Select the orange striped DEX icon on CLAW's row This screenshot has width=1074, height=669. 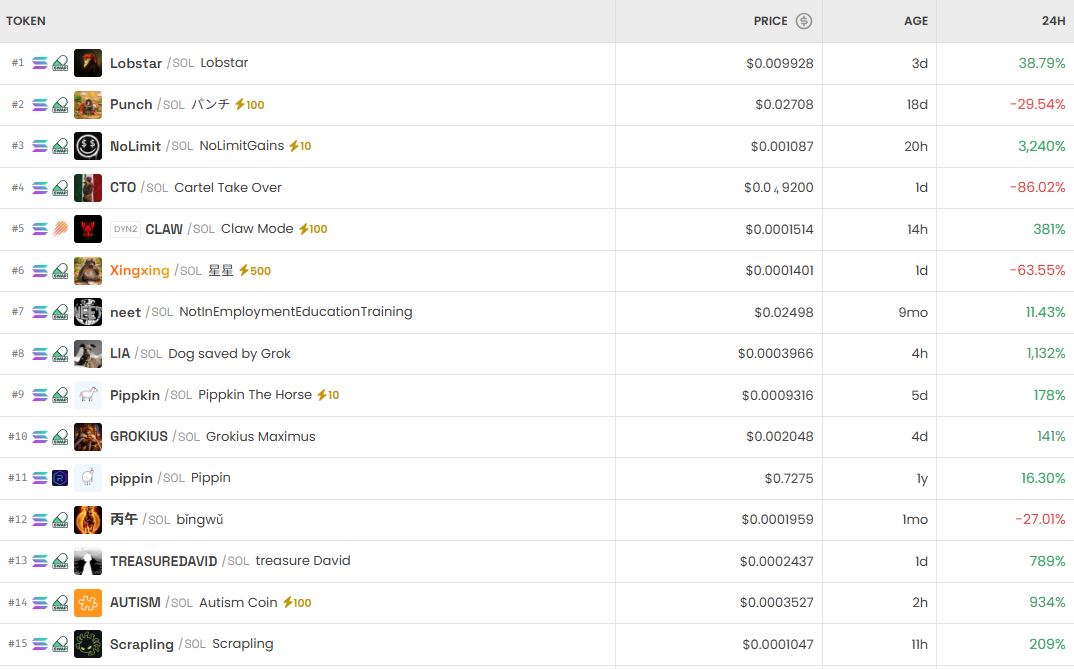click(x=60, y=229)
